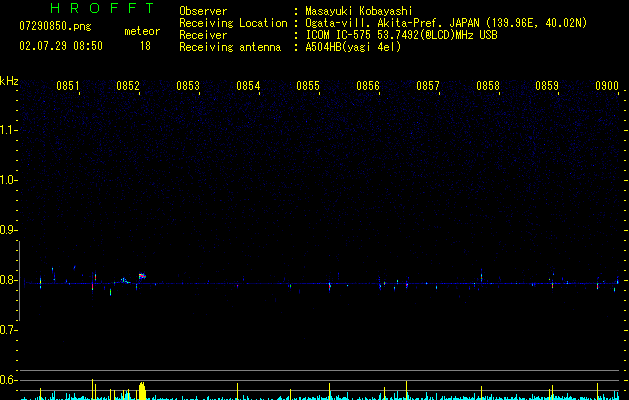Click the 0858 time axis label
The image size is (629, 400).
click(488, 86)
